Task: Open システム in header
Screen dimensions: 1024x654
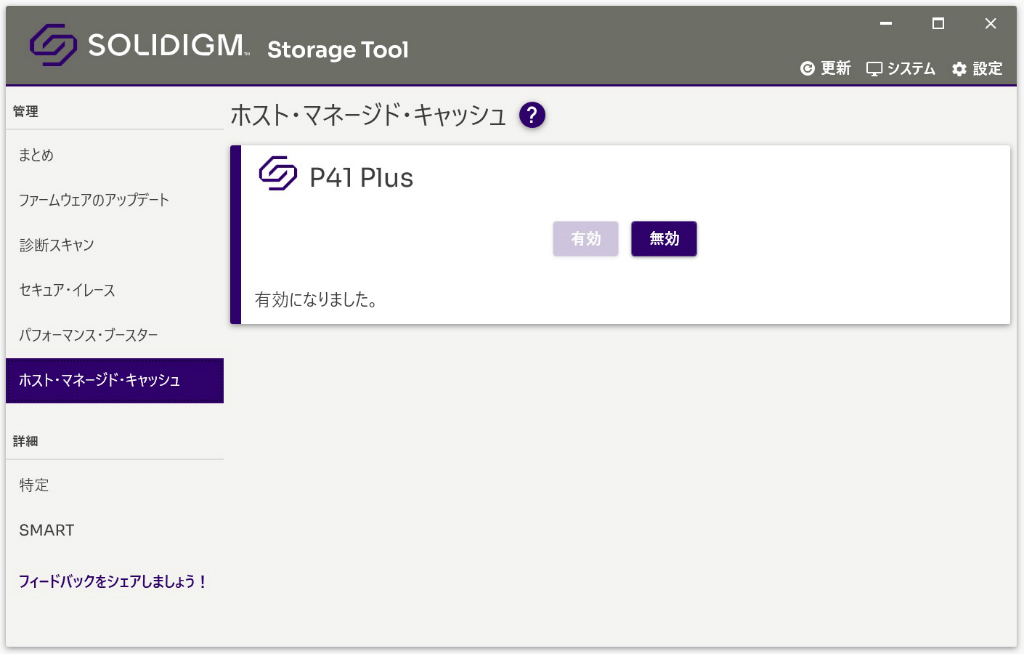Action: [x=901, y=69]
